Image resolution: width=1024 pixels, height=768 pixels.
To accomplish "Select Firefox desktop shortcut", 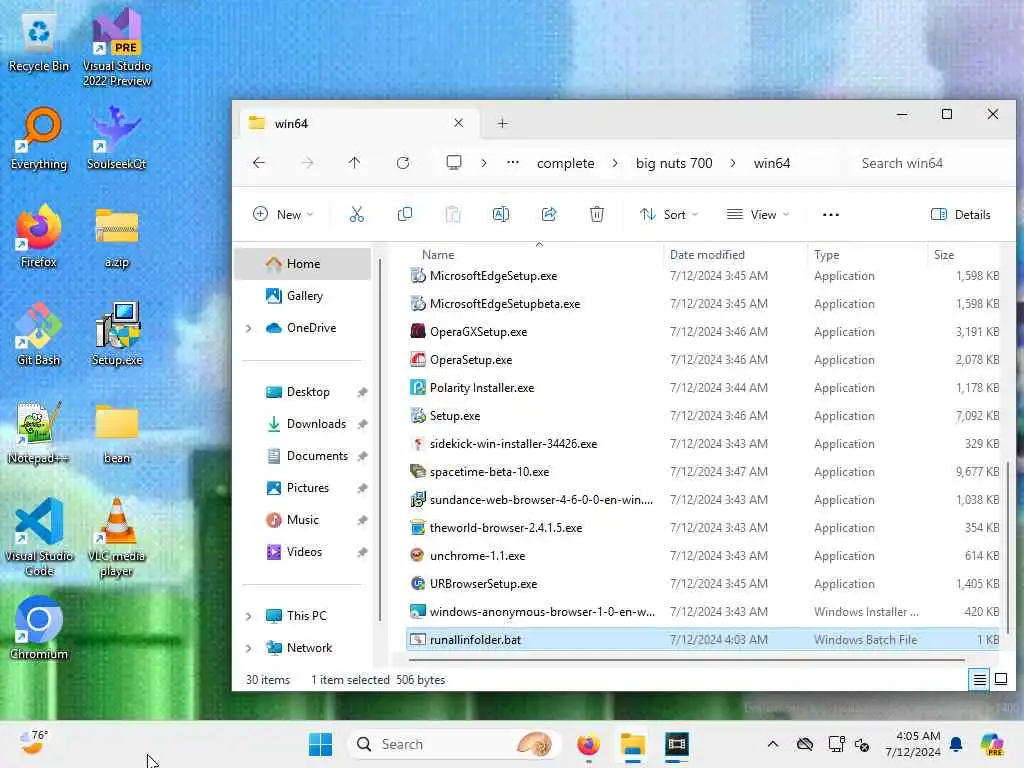I will (39, 236).
